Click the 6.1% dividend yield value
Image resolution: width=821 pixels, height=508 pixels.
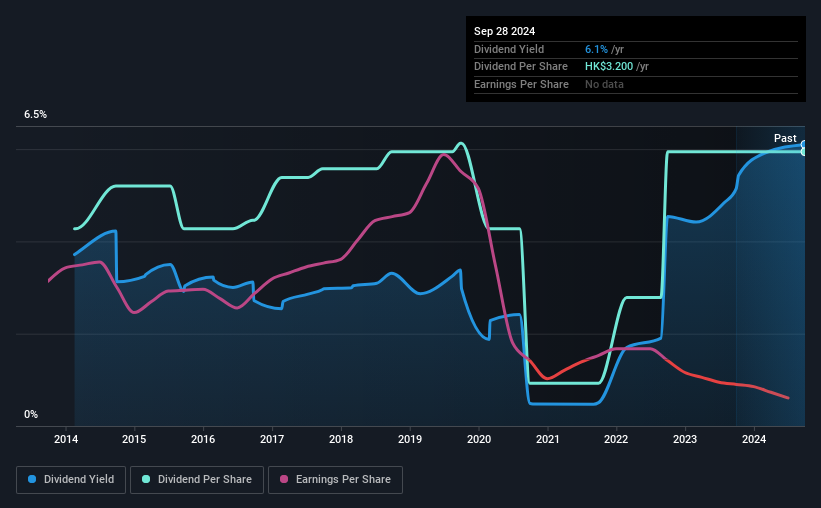[596, 49]
